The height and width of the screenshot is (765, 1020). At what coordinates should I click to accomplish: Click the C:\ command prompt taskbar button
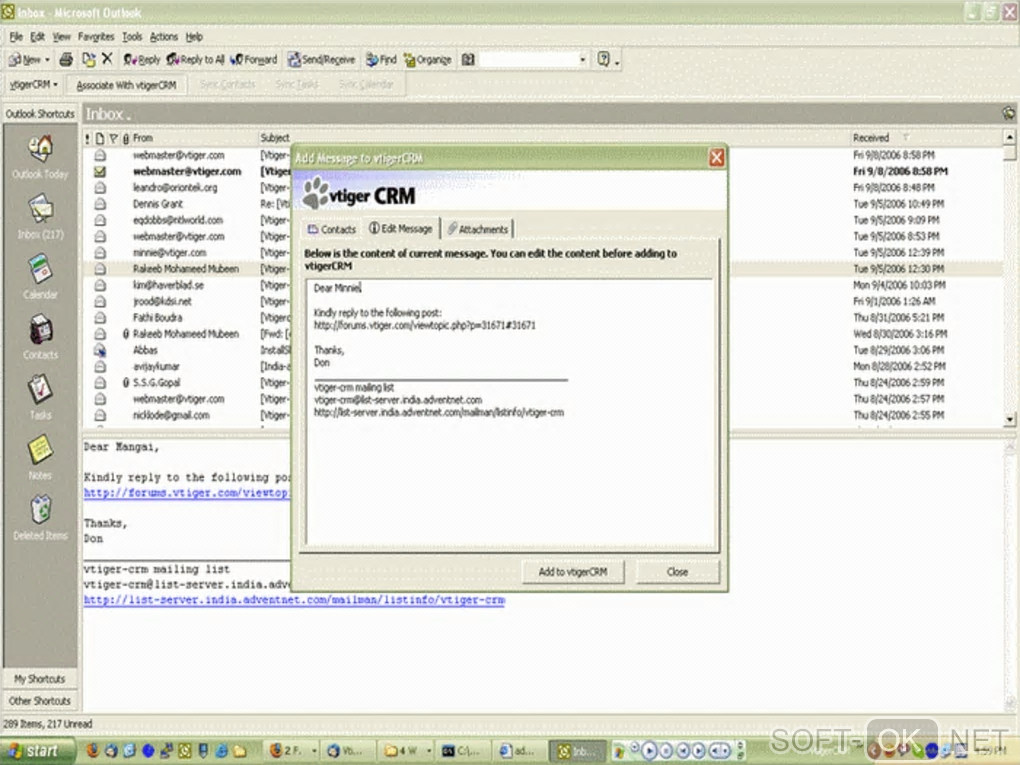tap(461, 751)
